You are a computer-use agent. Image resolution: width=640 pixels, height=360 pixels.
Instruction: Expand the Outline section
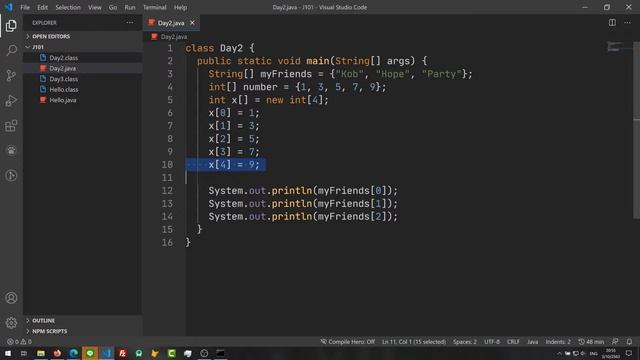(83, 321)
